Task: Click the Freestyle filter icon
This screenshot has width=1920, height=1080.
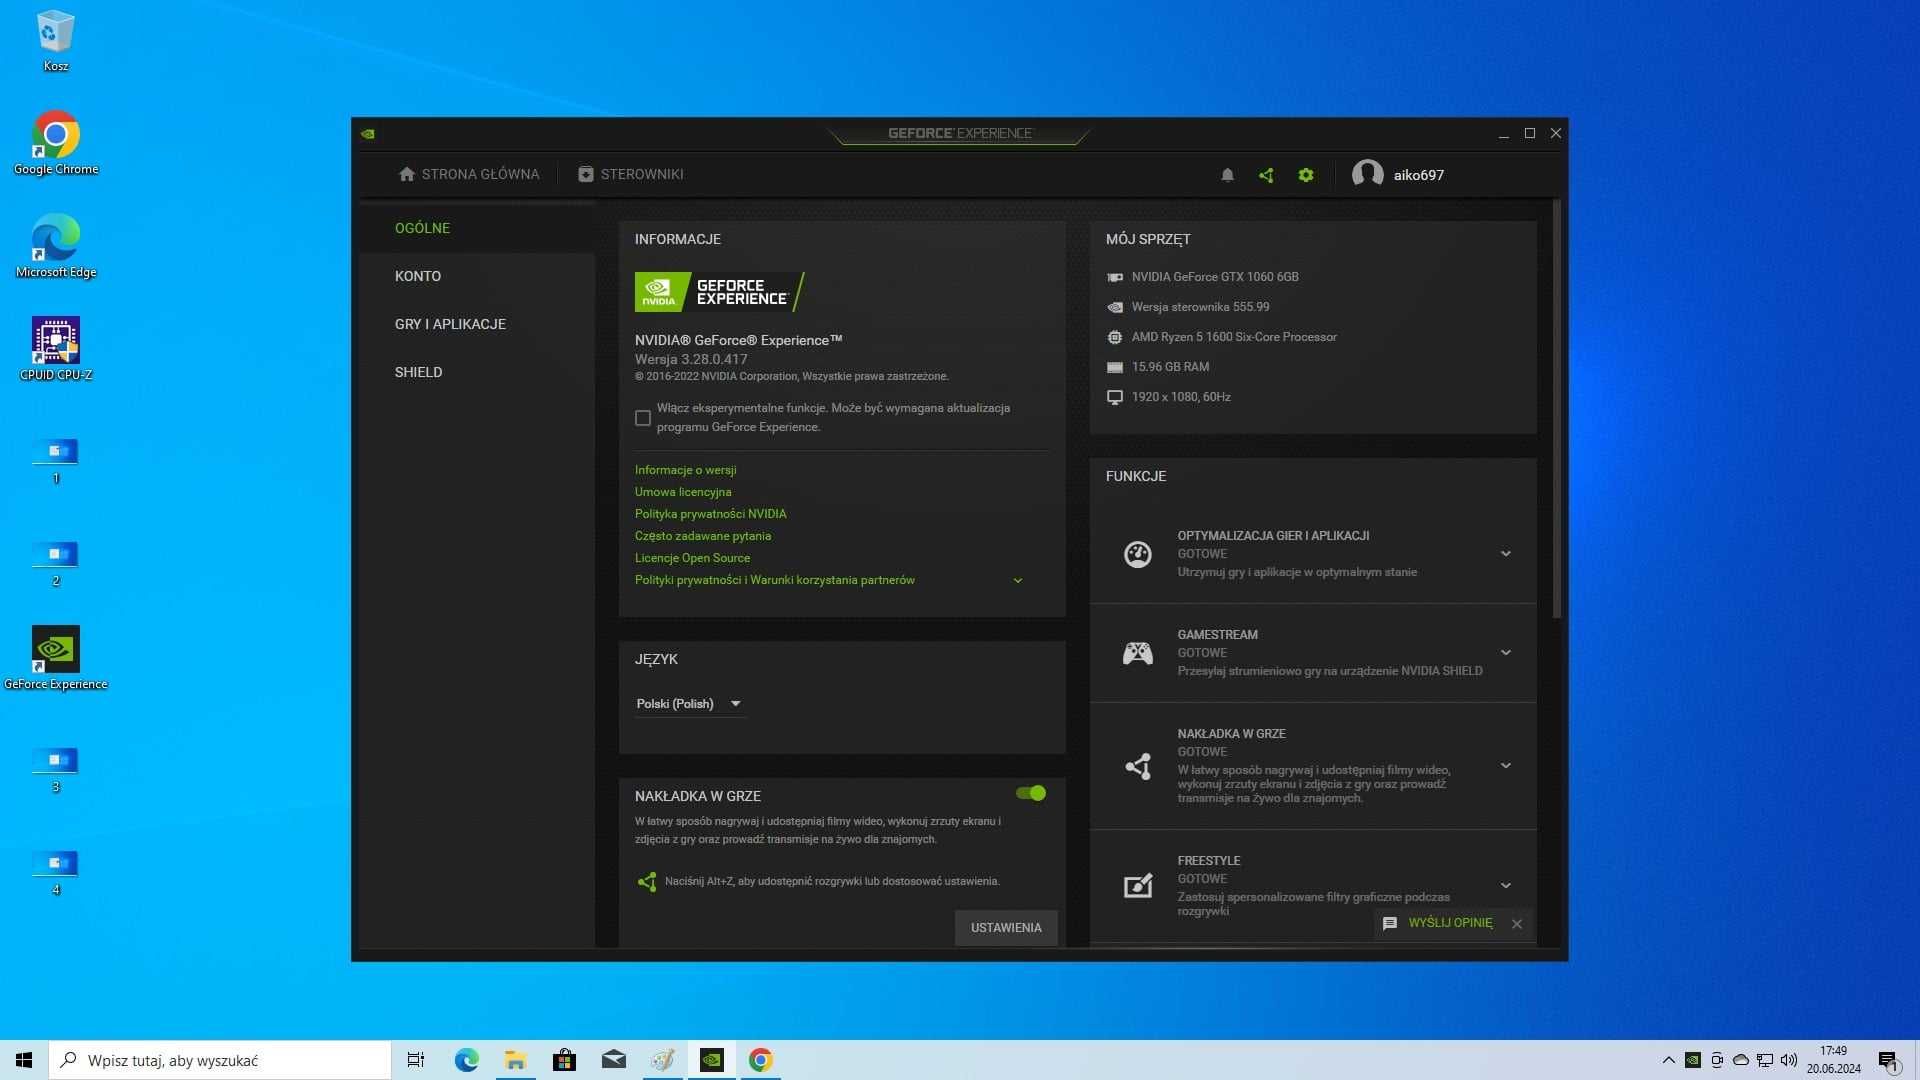Action: (x=1138, y=885)
